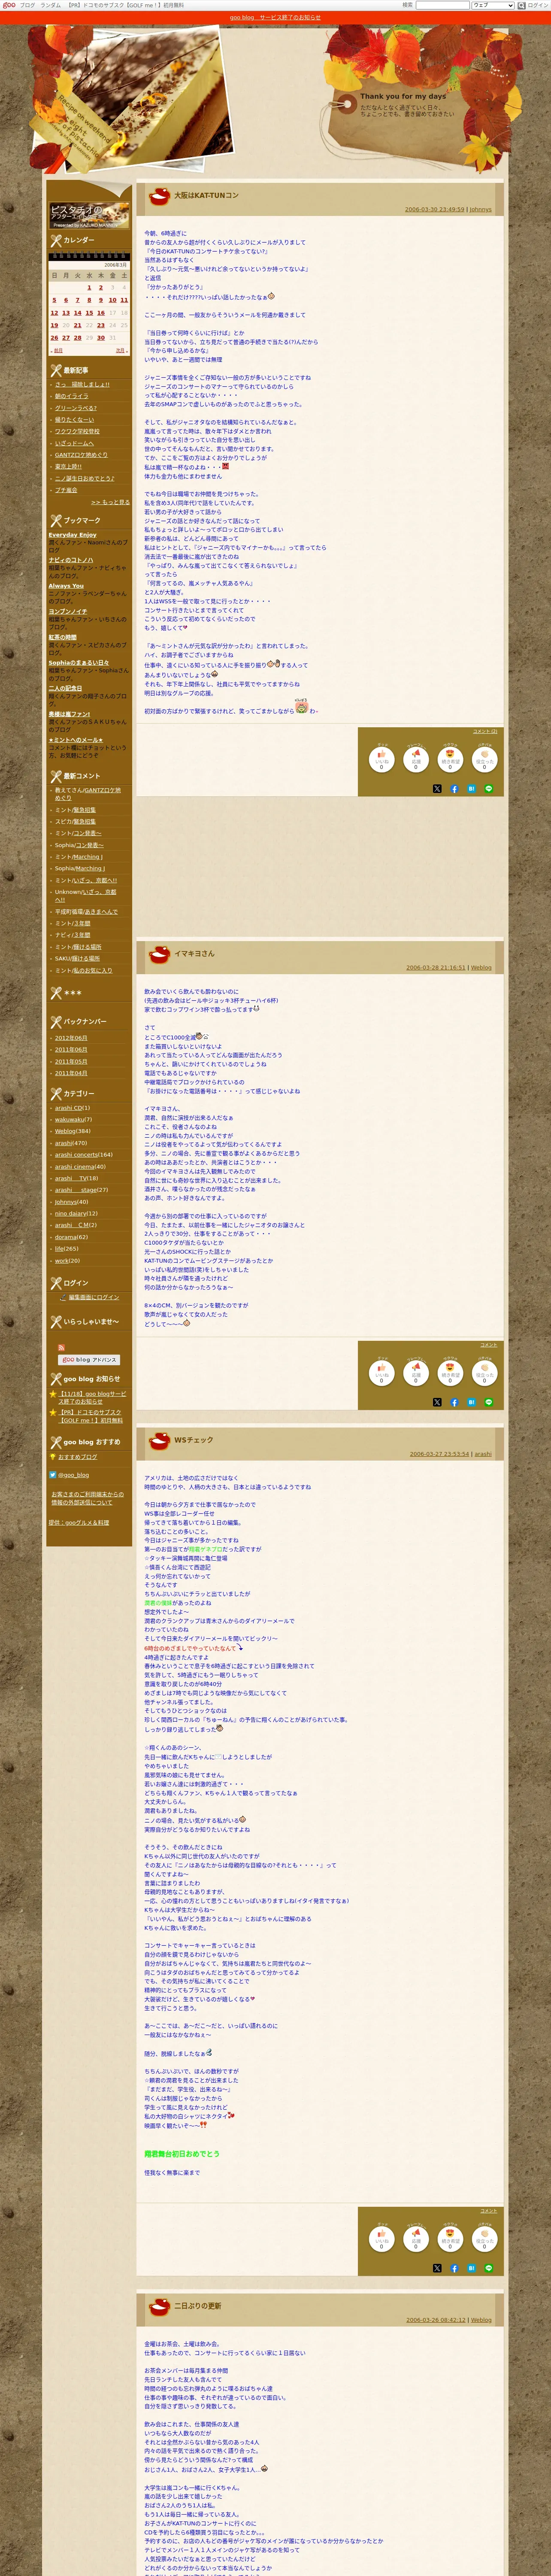Open bookmark Everyday Enjoy
Image resolution: width=551 pixels, height=2576 pixels.
(73, 535)
